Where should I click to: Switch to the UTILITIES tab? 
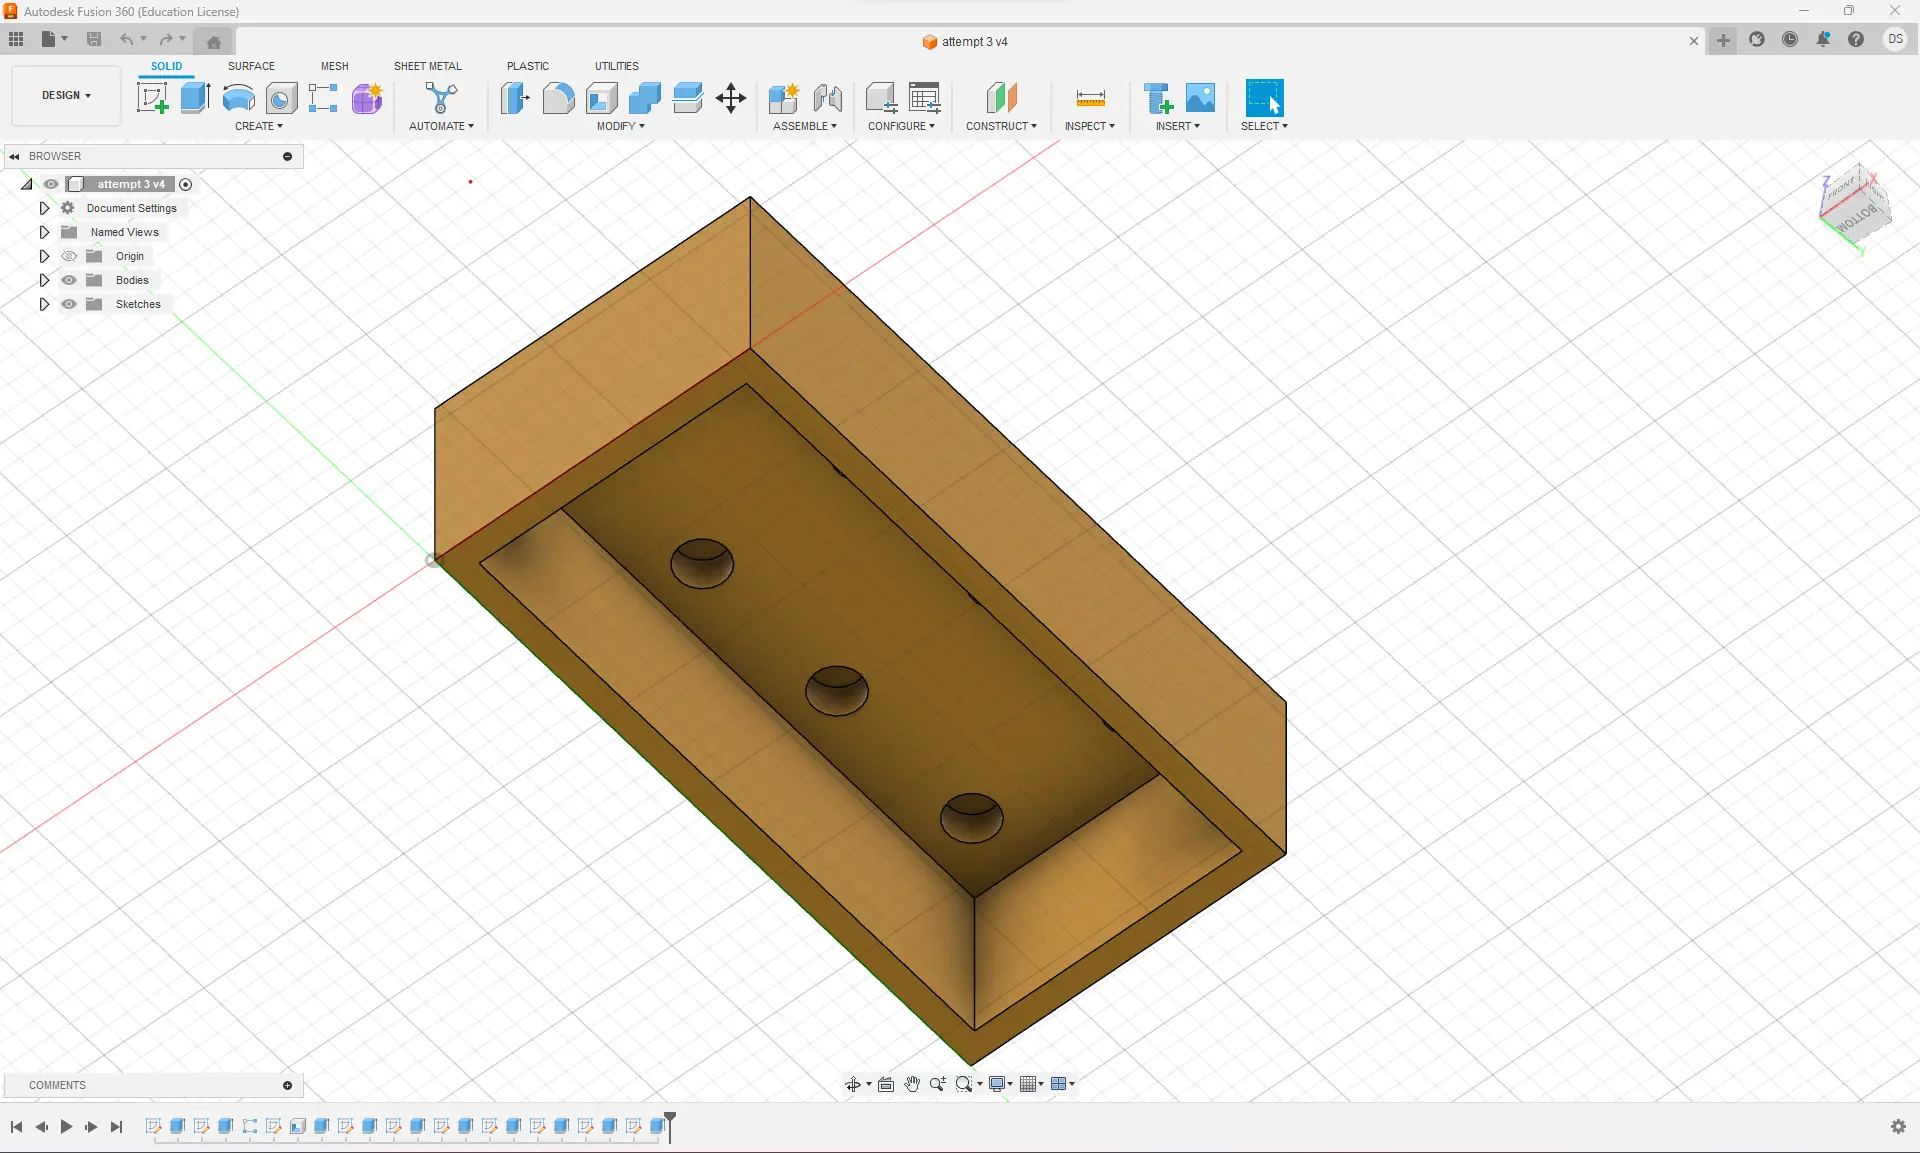pyautogui.click(x=617, y=66)
